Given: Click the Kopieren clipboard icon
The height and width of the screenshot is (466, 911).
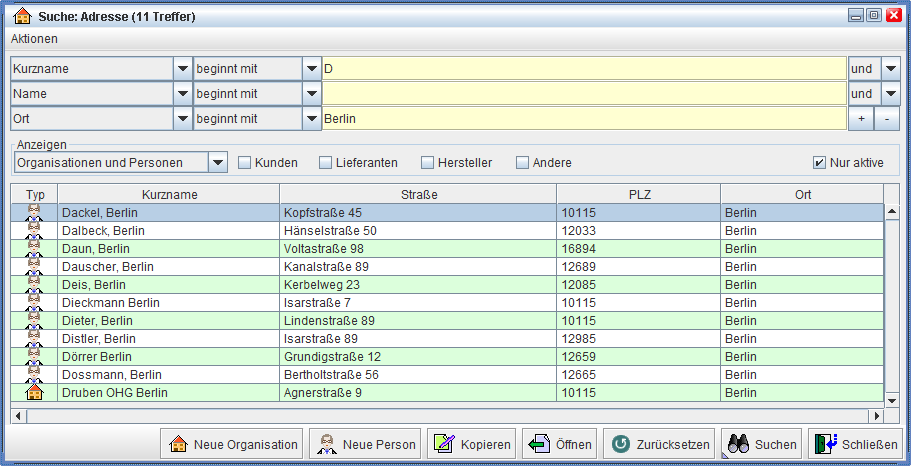Looking at the screenshot, I should [444, 444].
